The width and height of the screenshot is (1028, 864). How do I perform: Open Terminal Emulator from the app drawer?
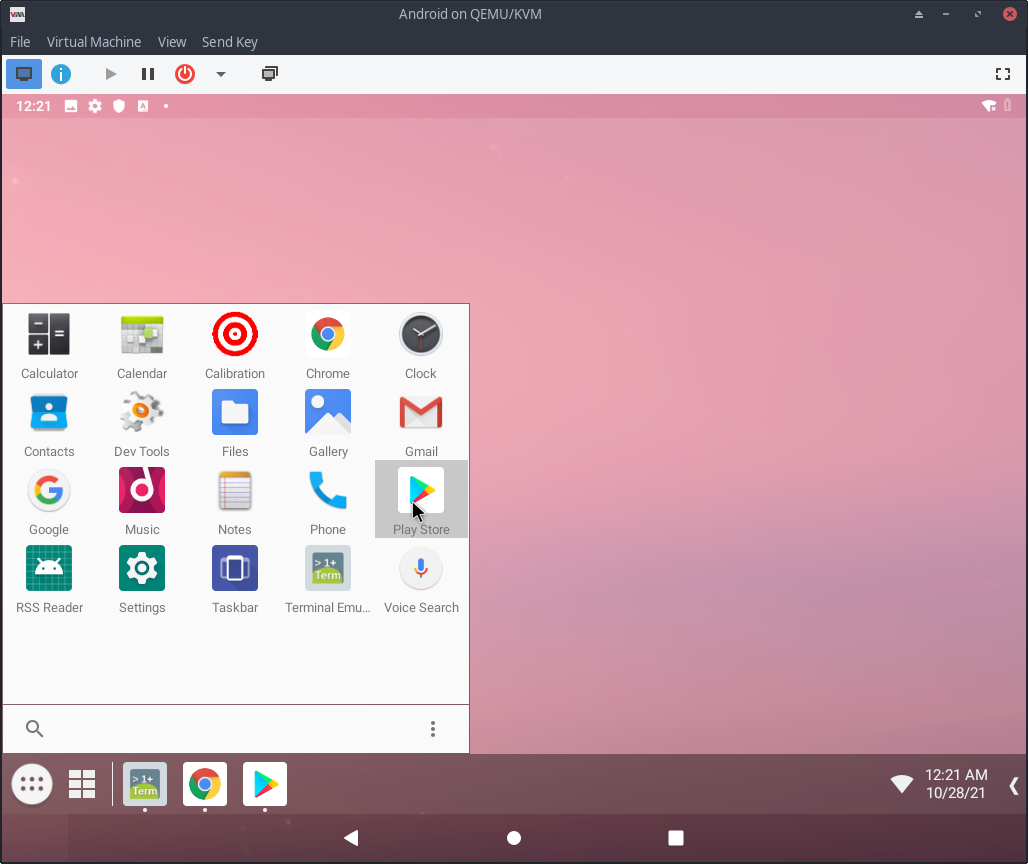[x=328, y=579]
